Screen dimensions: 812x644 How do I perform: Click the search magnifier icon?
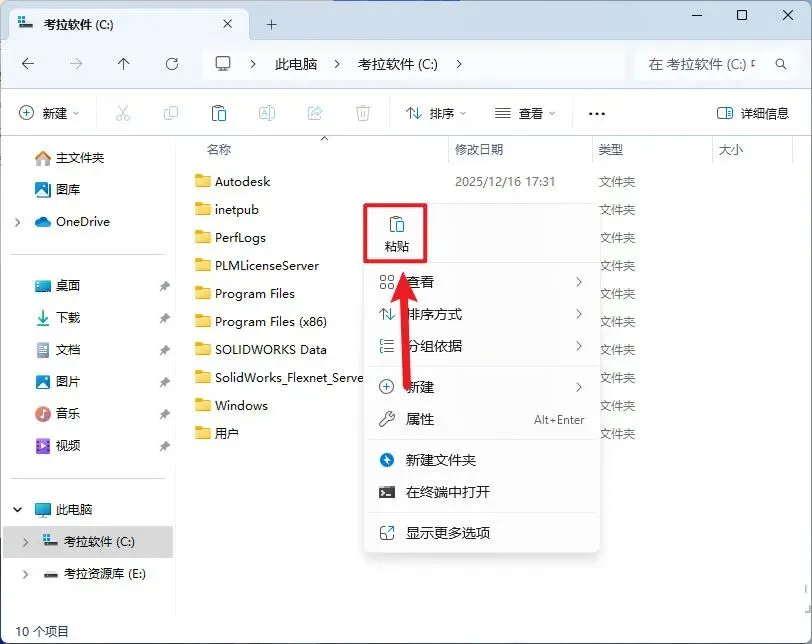781,64
